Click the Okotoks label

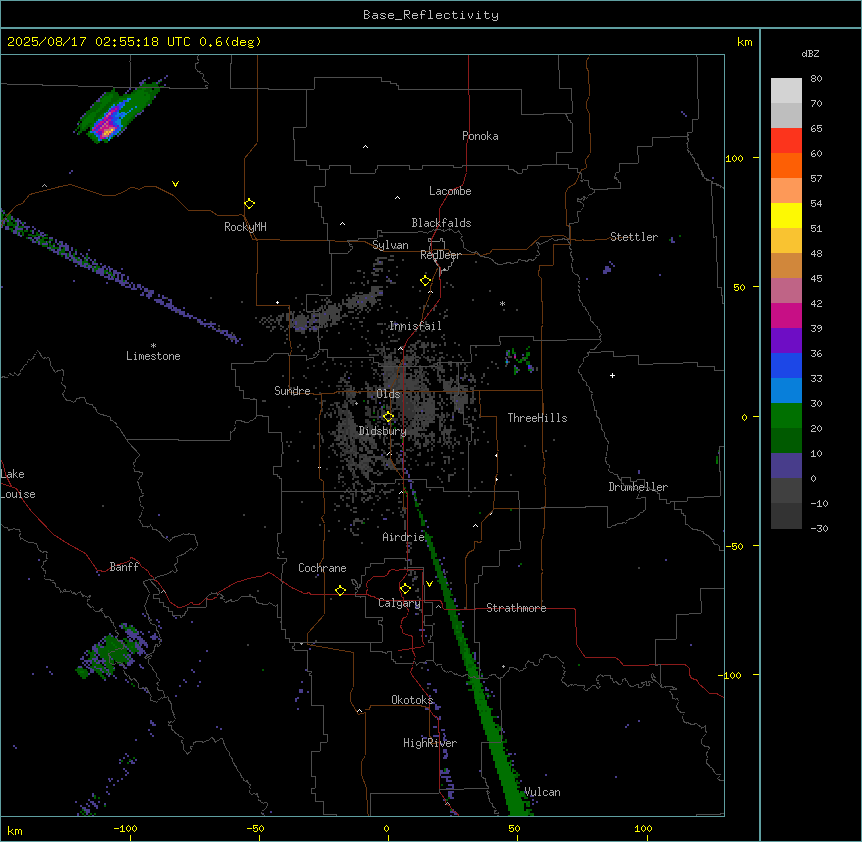click(x=412, y=700)
